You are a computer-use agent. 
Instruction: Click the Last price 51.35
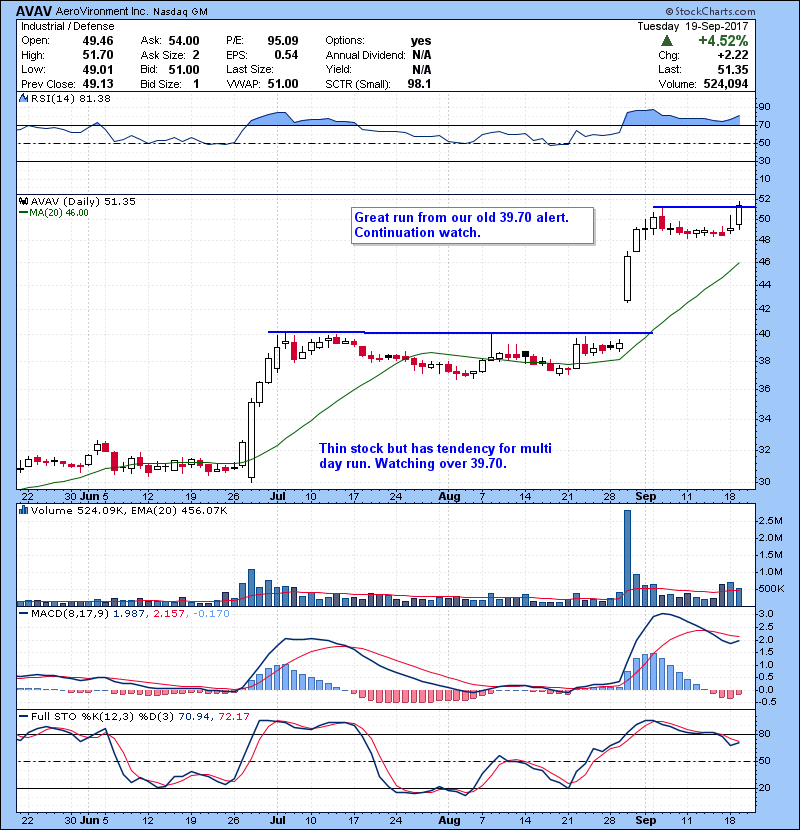pos(733,69)
